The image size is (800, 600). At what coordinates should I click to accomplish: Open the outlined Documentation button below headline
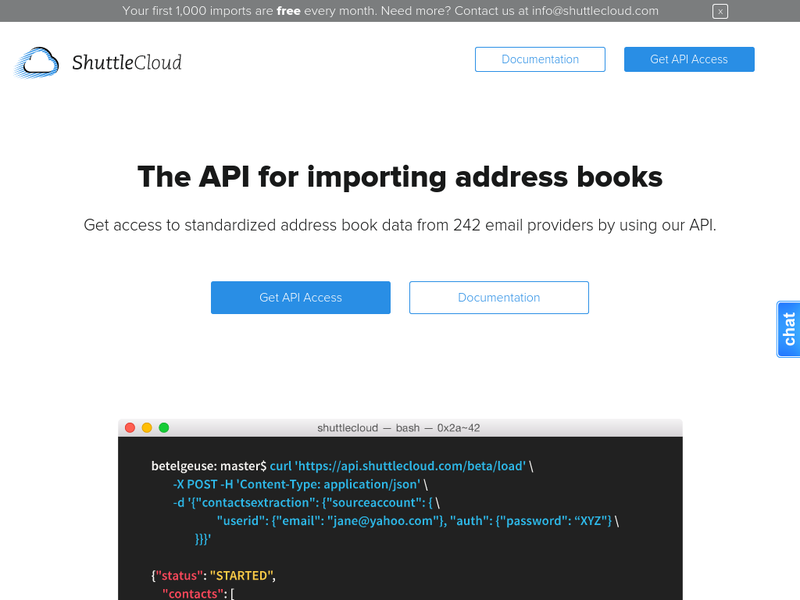(x=498, y=297)
